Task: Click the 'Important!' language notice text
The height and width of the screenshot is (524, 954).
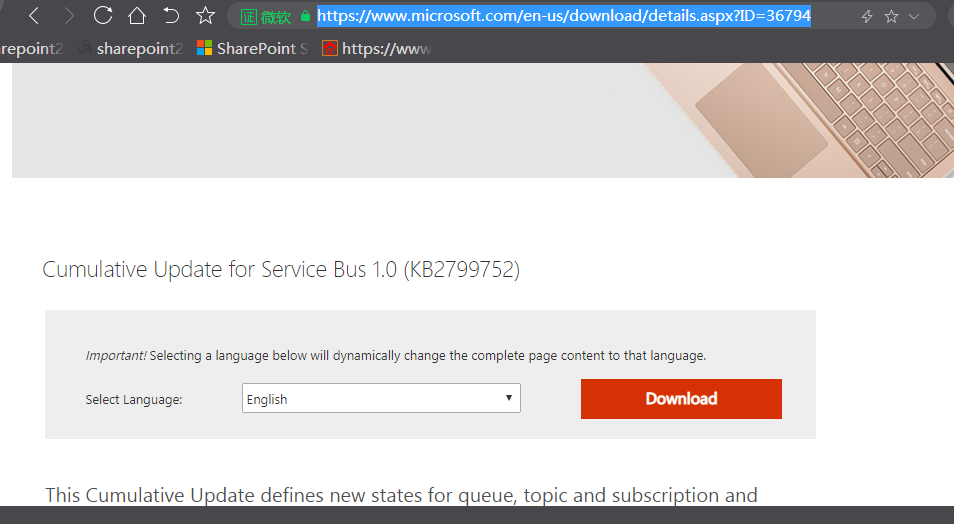Action: (395, 355)
